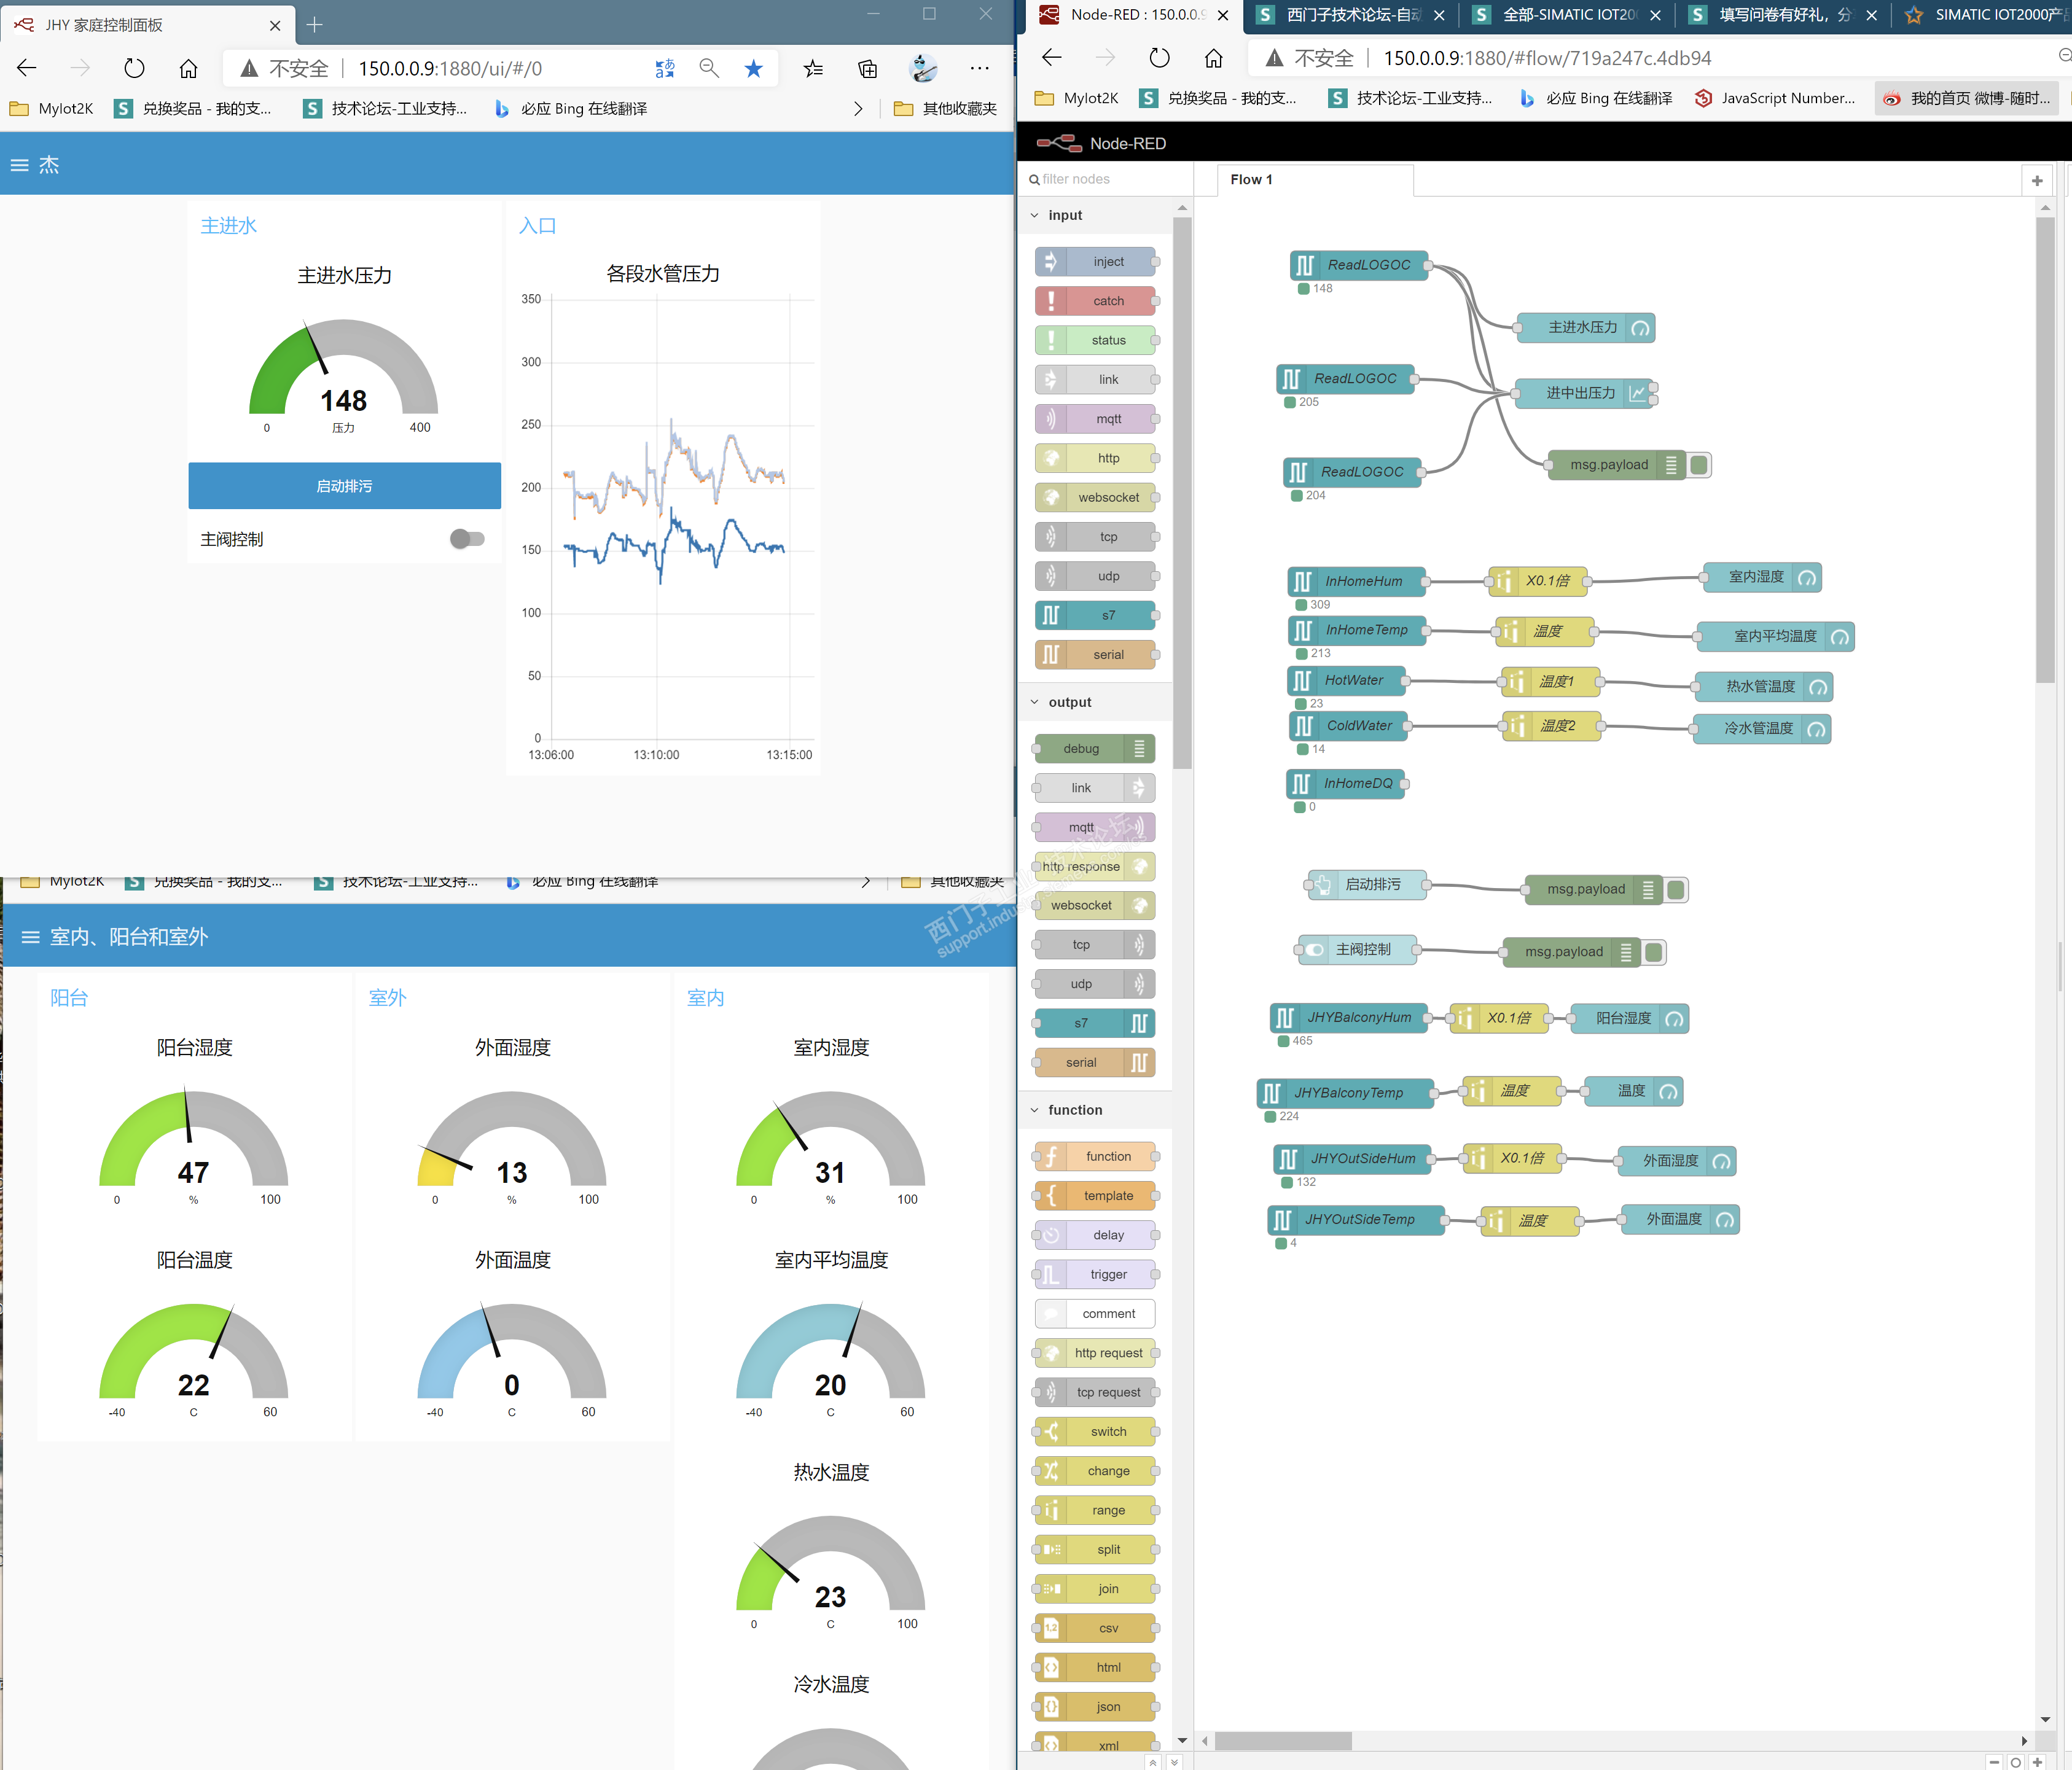The image size is (2072, 1770).
Task: Click the star favorite icon in address bar
Action: 754,68
